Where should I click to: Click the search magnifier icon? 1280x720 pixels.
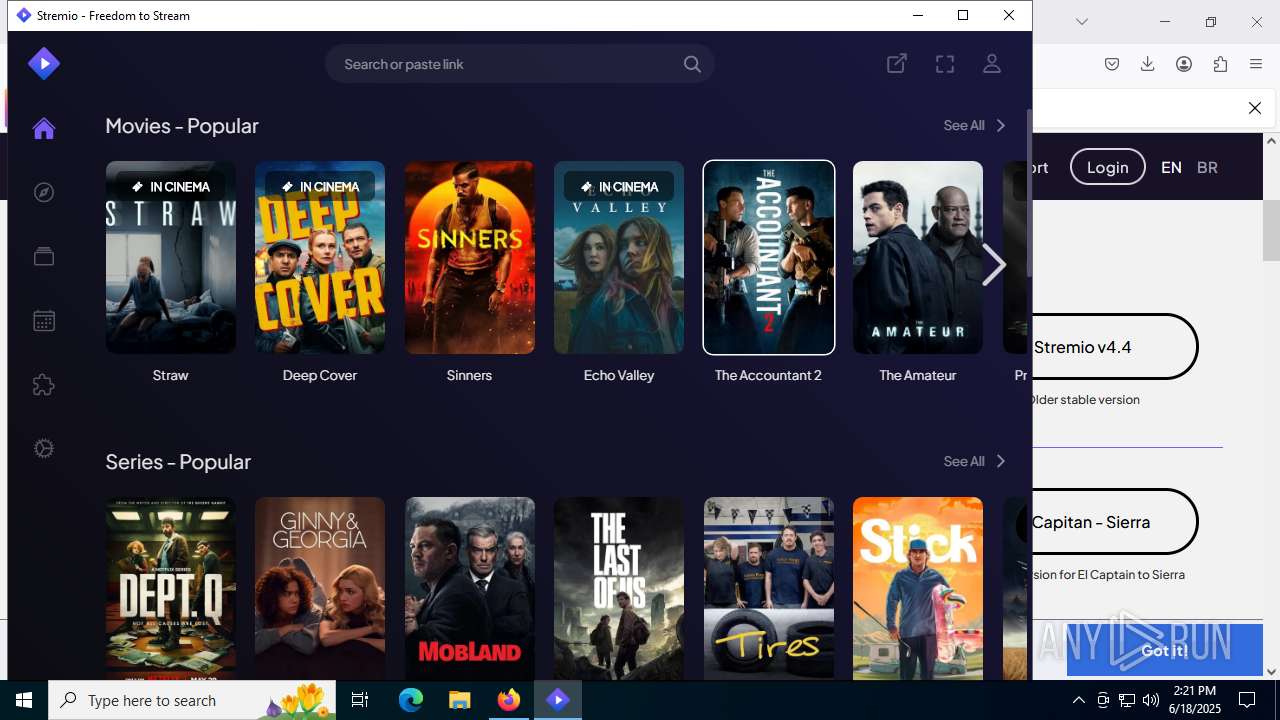pyautogui.click(x=692, y=64)
